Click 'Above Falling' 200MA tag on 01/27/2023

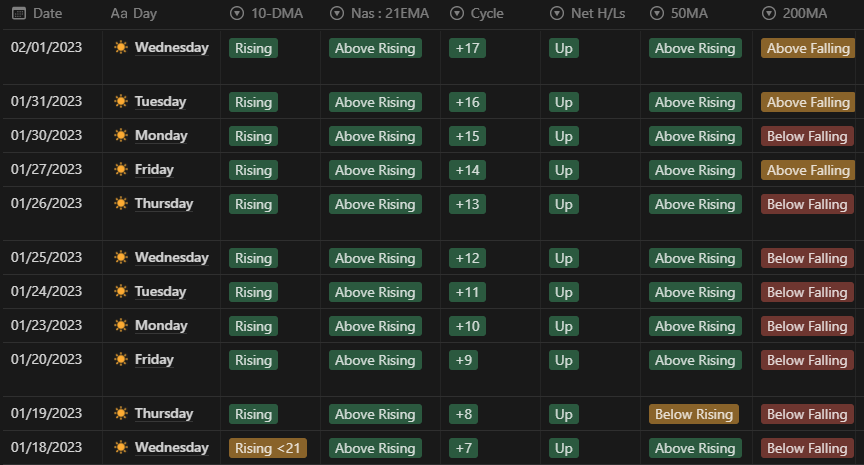coord(808,171)
